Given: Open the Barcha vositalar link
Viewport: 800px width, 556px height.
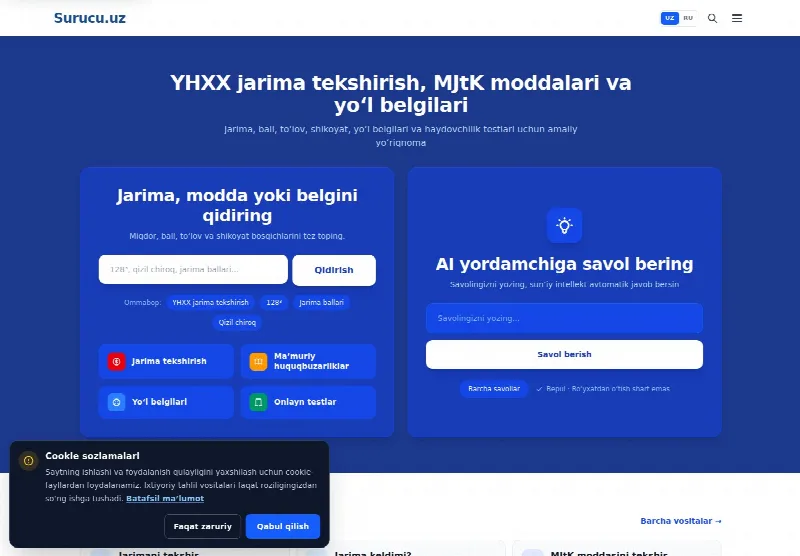Looking at the screenshot, I should 681,521.
